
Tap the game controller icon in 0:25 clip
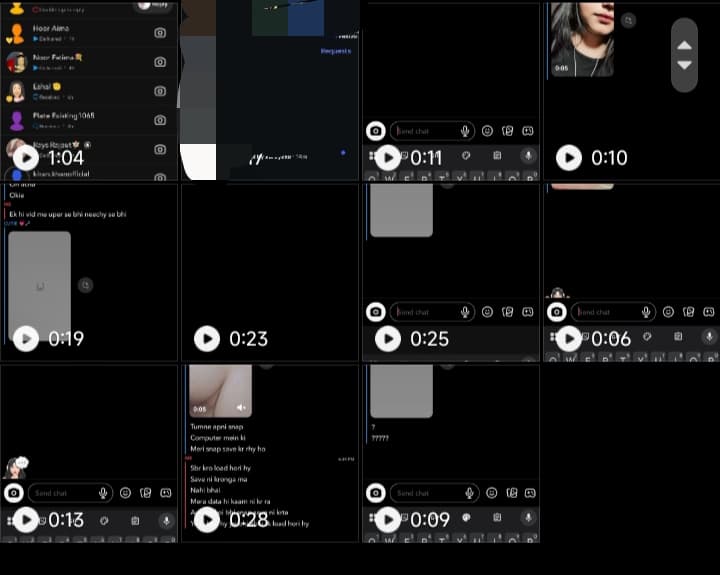(528, 312)
